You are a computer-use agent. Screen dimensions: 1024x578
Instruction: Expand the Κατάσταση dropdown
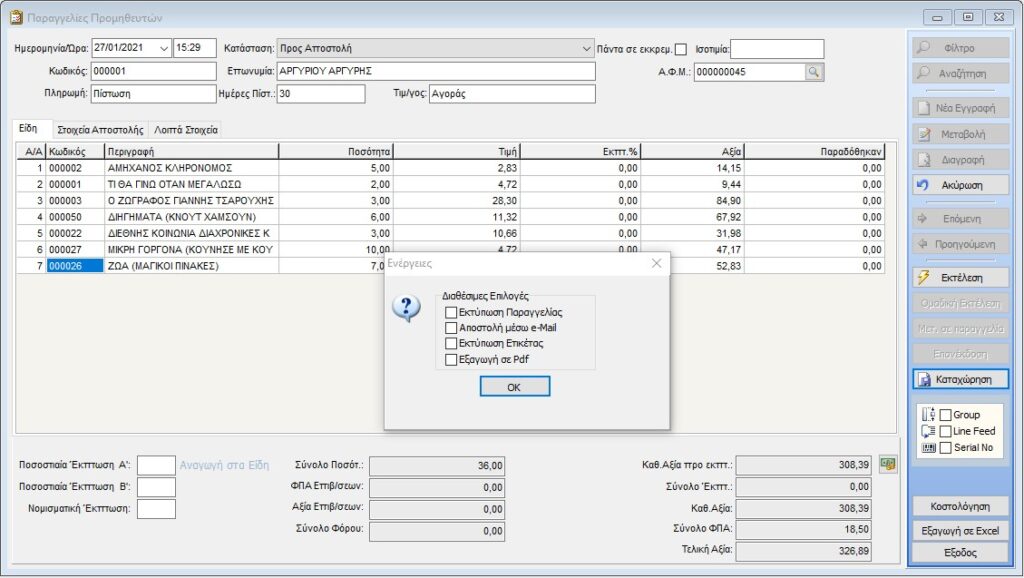[x=586, y=48]
